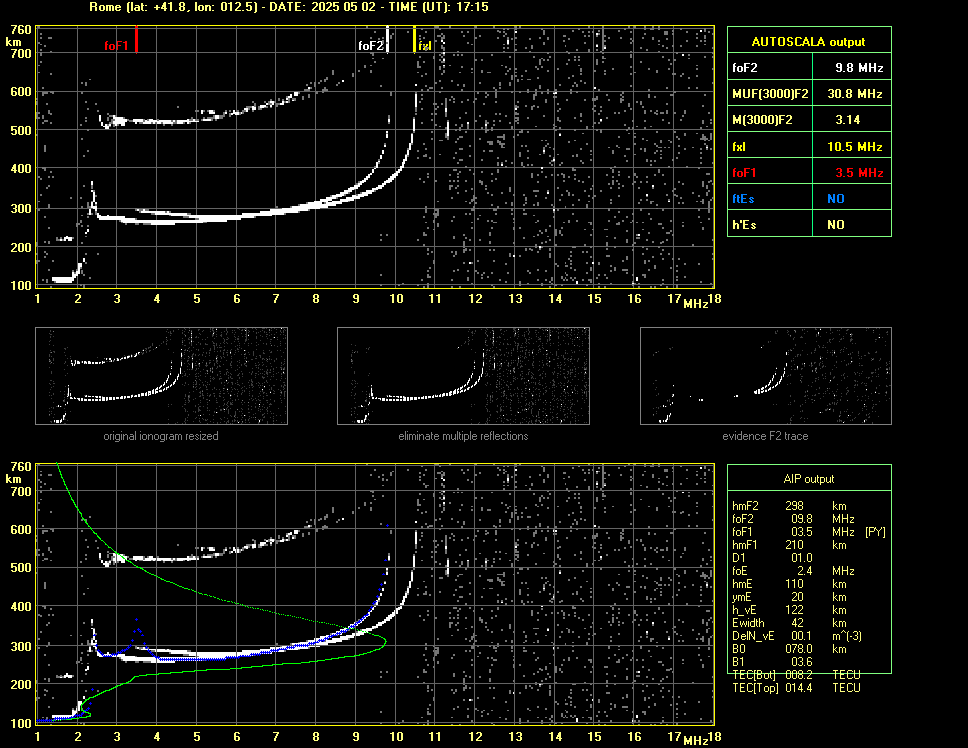Select the h_vE 122 km row
Screen dimensions: 968x748
(x=789, y=610)
